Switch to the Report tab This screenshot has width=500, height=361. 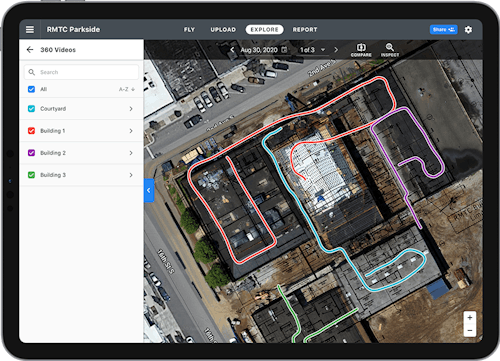click(305, 30)
